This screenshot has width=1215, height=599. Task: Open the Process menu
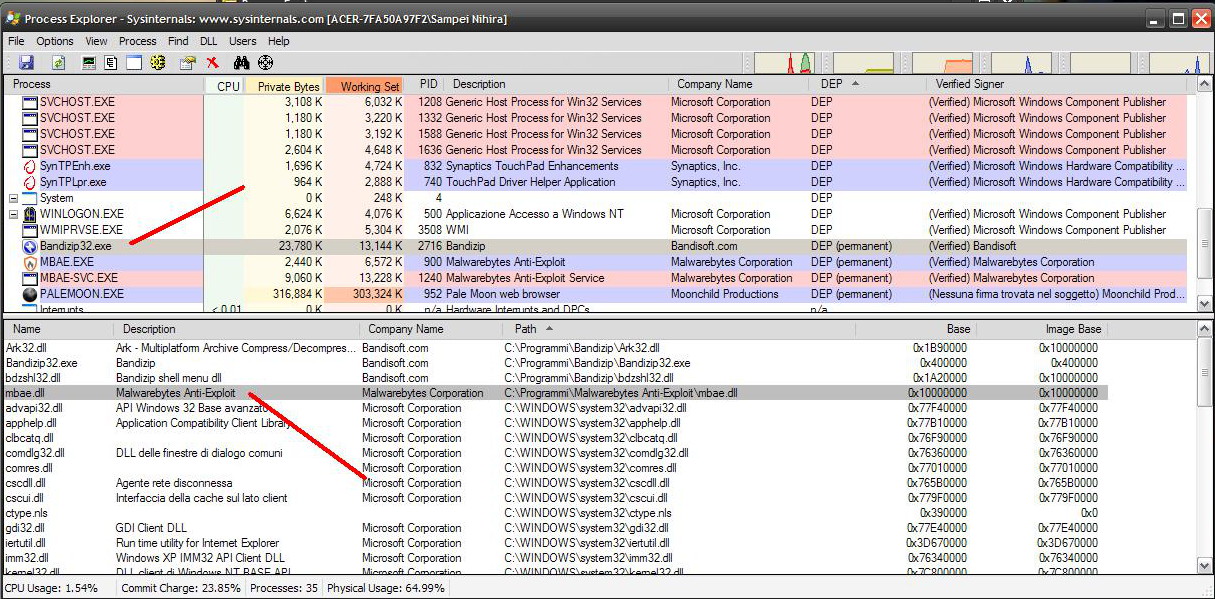[137, 41]
